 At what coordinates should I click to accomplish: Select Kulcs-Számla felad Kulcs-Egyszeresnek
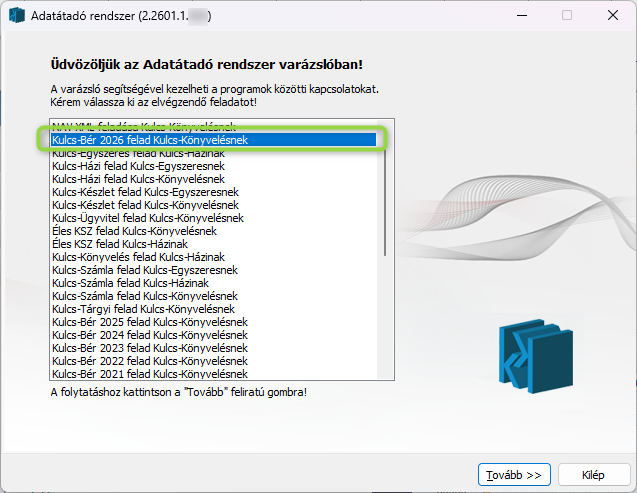(214, 270)
